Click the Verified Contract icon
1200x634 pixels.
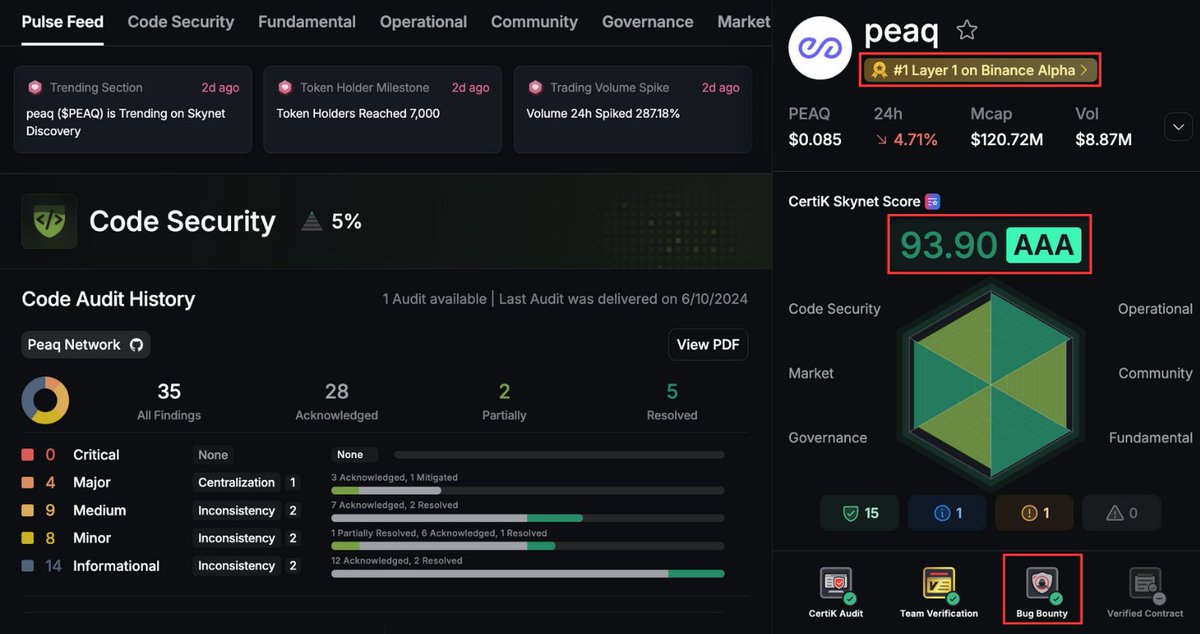tap(1144, 585)
